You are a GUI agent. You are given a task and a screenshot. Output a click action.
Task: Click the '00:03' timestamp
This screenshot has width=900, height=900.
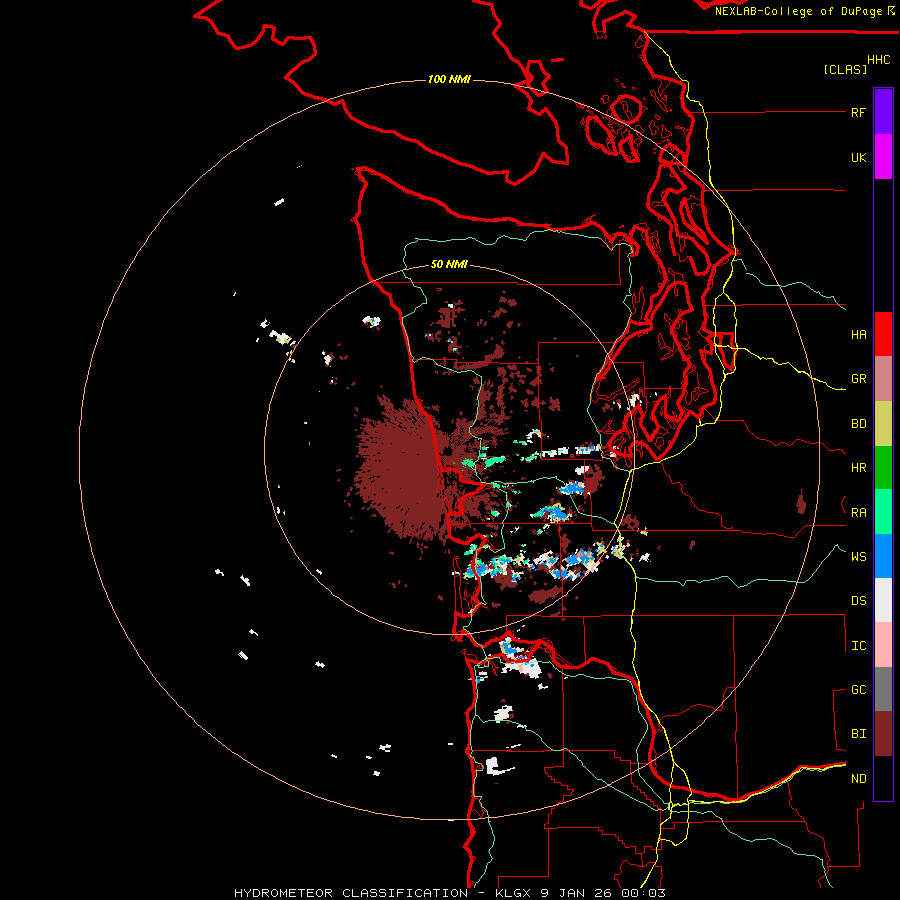click(643, 893)
